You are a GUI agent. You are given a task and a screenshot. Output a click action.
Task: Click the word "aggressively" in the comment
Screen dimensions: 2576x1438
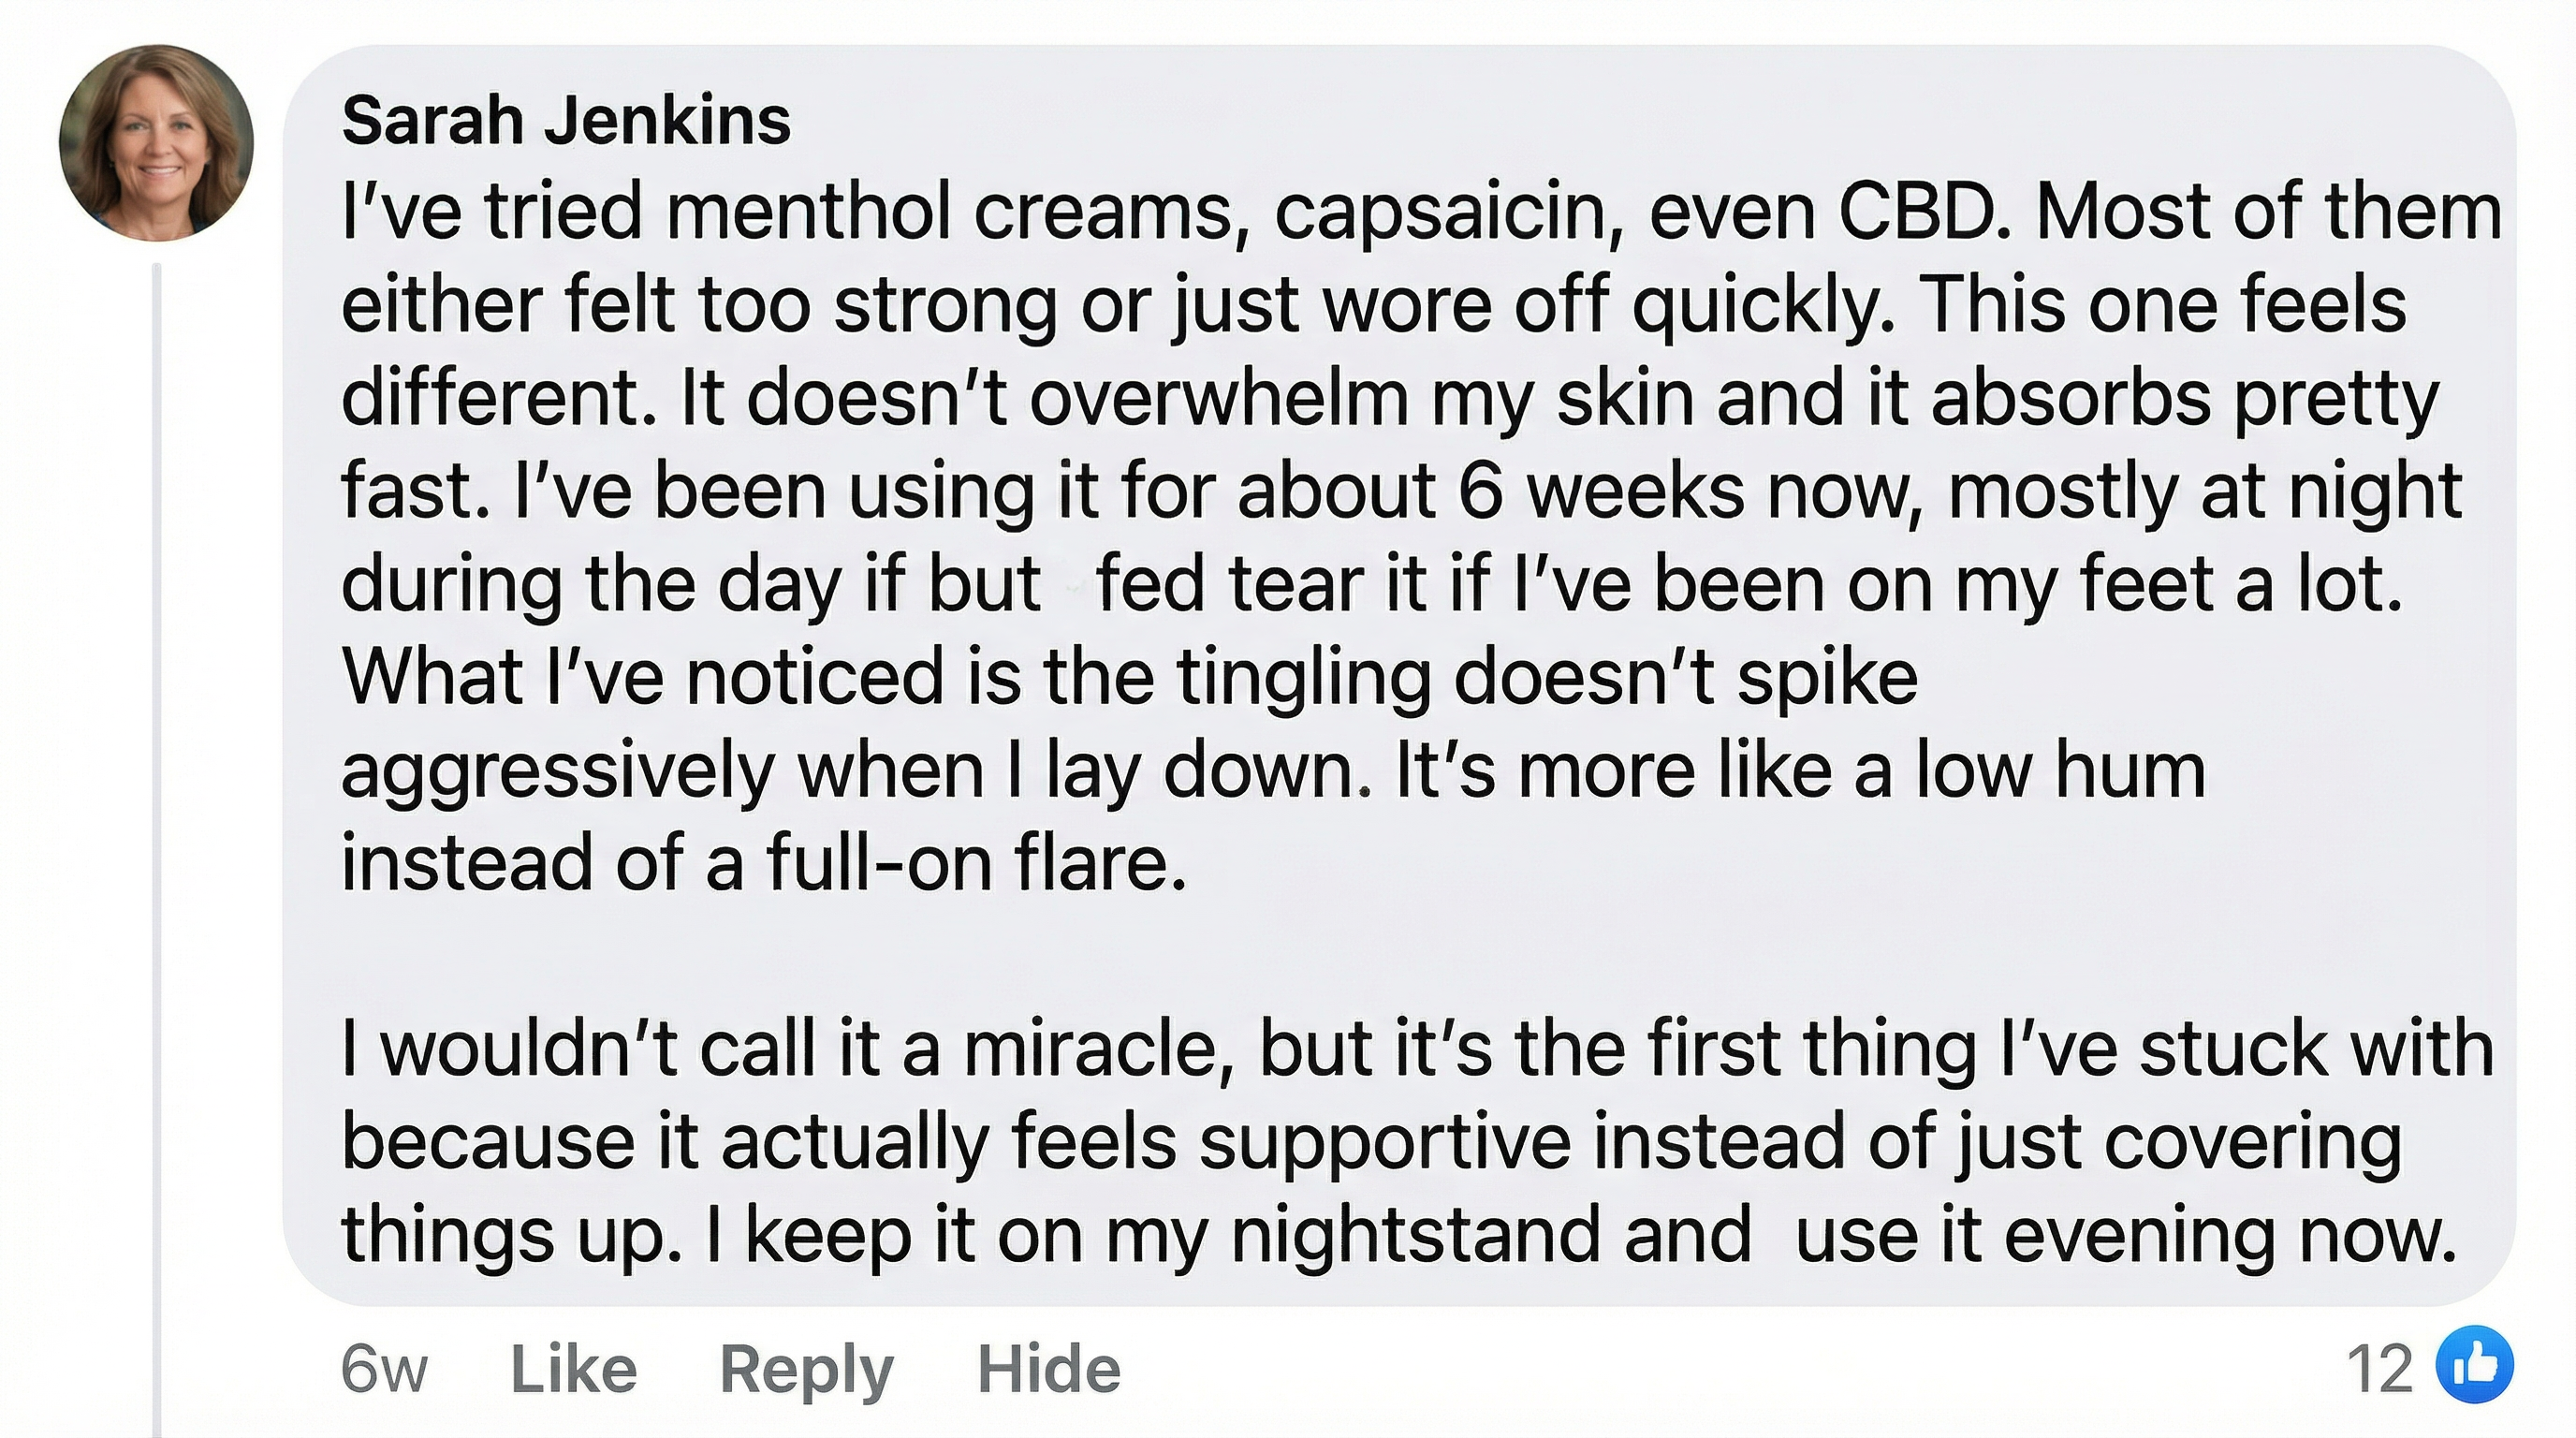click(x=558, y=772)
